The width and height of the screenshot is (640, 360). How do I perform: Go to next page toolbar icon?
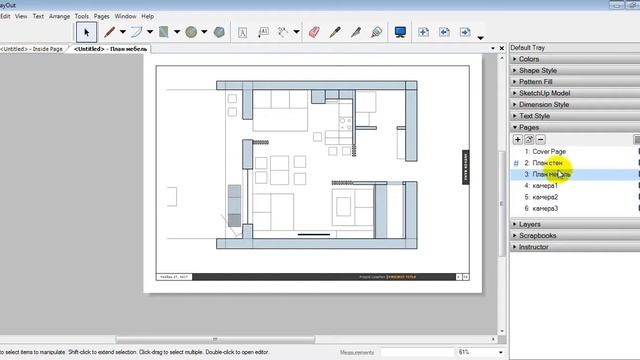(x=465, y=32)
